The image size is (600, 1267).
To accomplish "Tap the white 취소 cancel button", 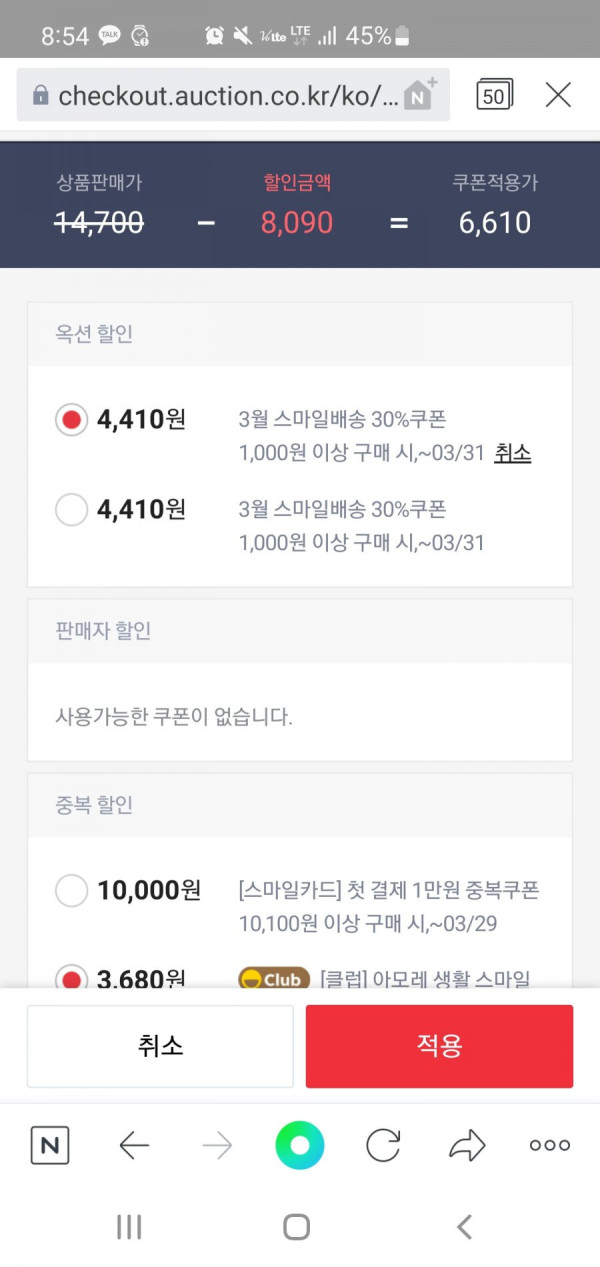I will click(x=160, y=1046).
